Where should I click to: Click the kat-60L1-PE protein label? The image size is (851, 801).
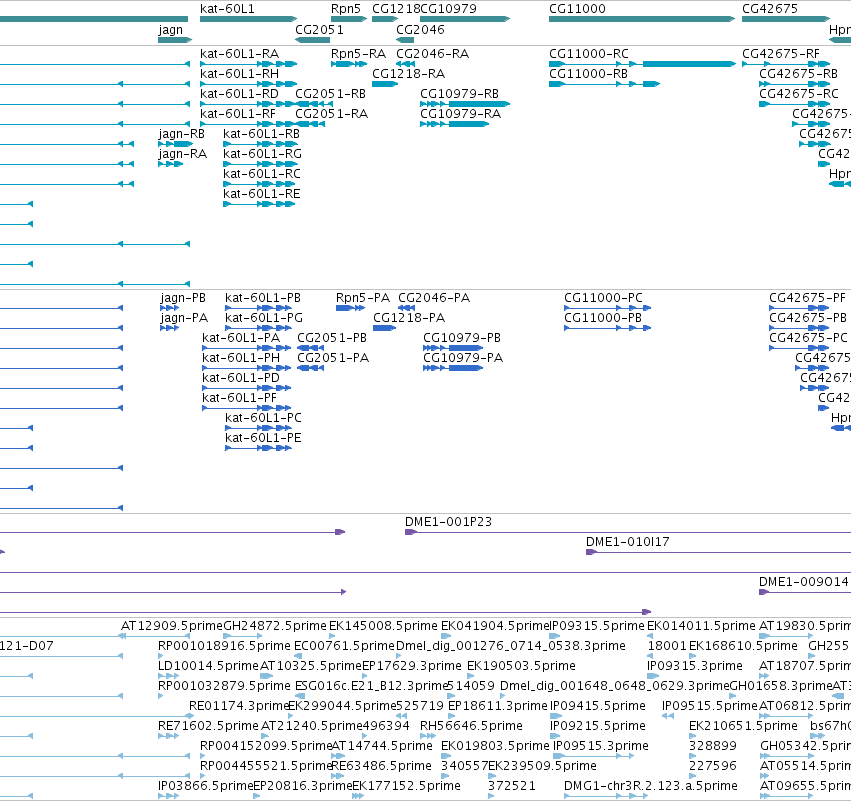[263, 438]
